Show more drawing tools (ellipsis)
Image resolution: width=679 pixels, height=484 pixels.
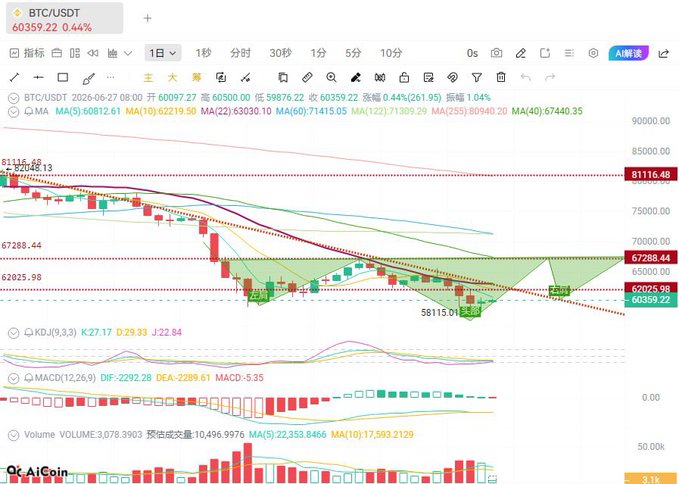pos(111,77)
